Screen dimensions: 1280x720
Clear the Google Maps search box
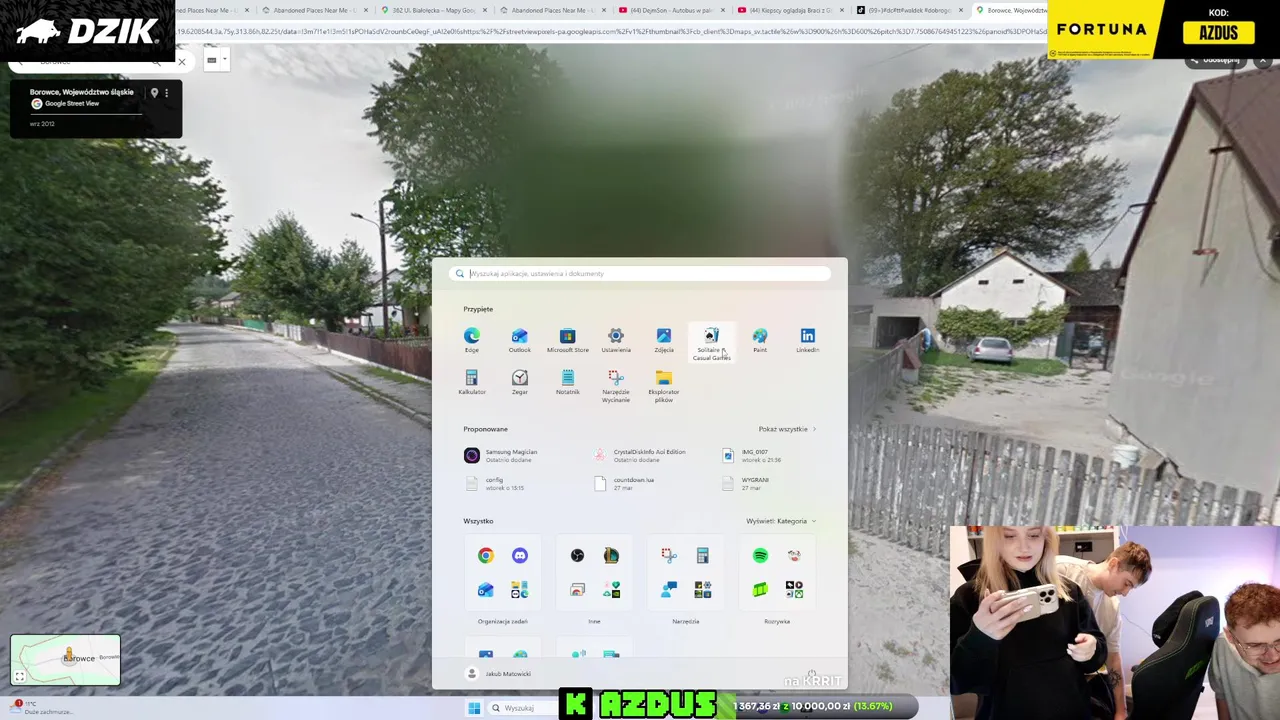181,62
